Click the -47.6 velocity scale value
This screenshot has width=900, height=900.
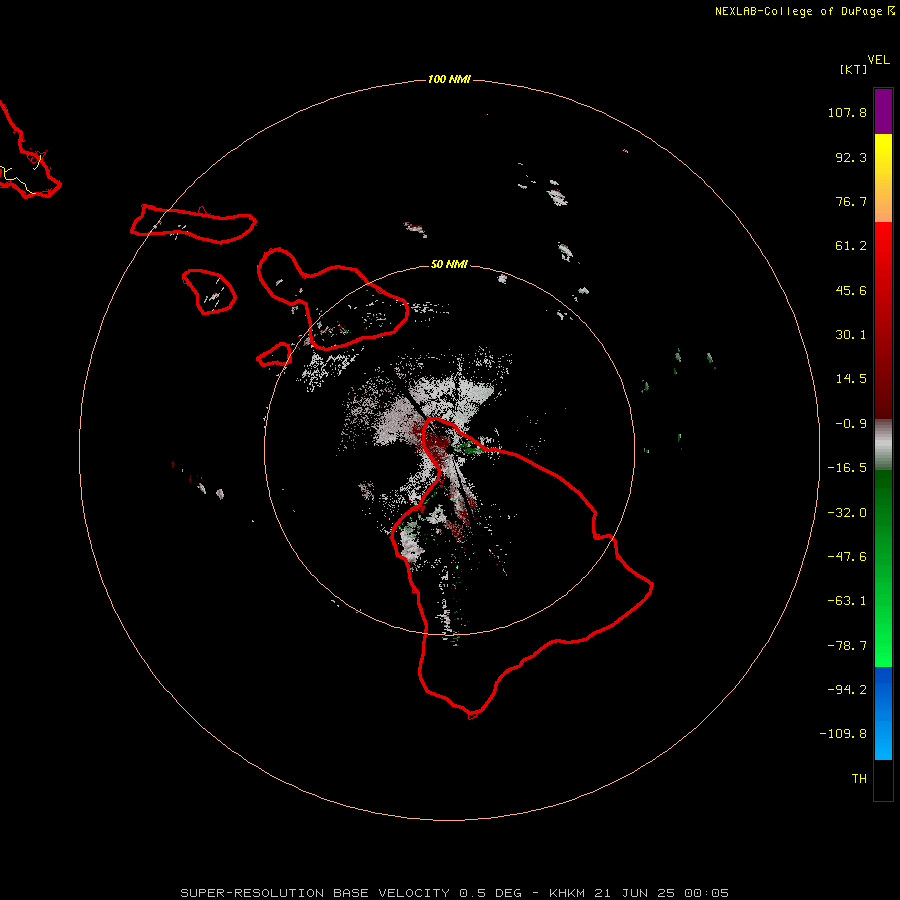click(847, 557)
